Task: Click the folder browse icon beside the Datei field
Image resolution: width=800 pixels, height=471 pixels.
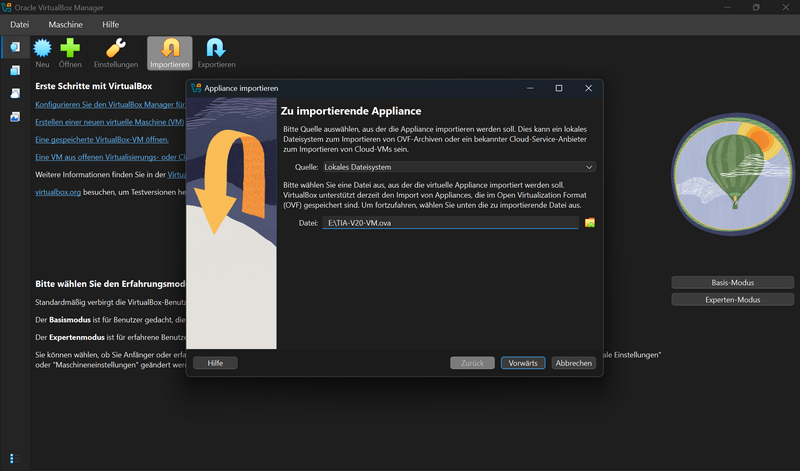Action: tap(590, 222)
